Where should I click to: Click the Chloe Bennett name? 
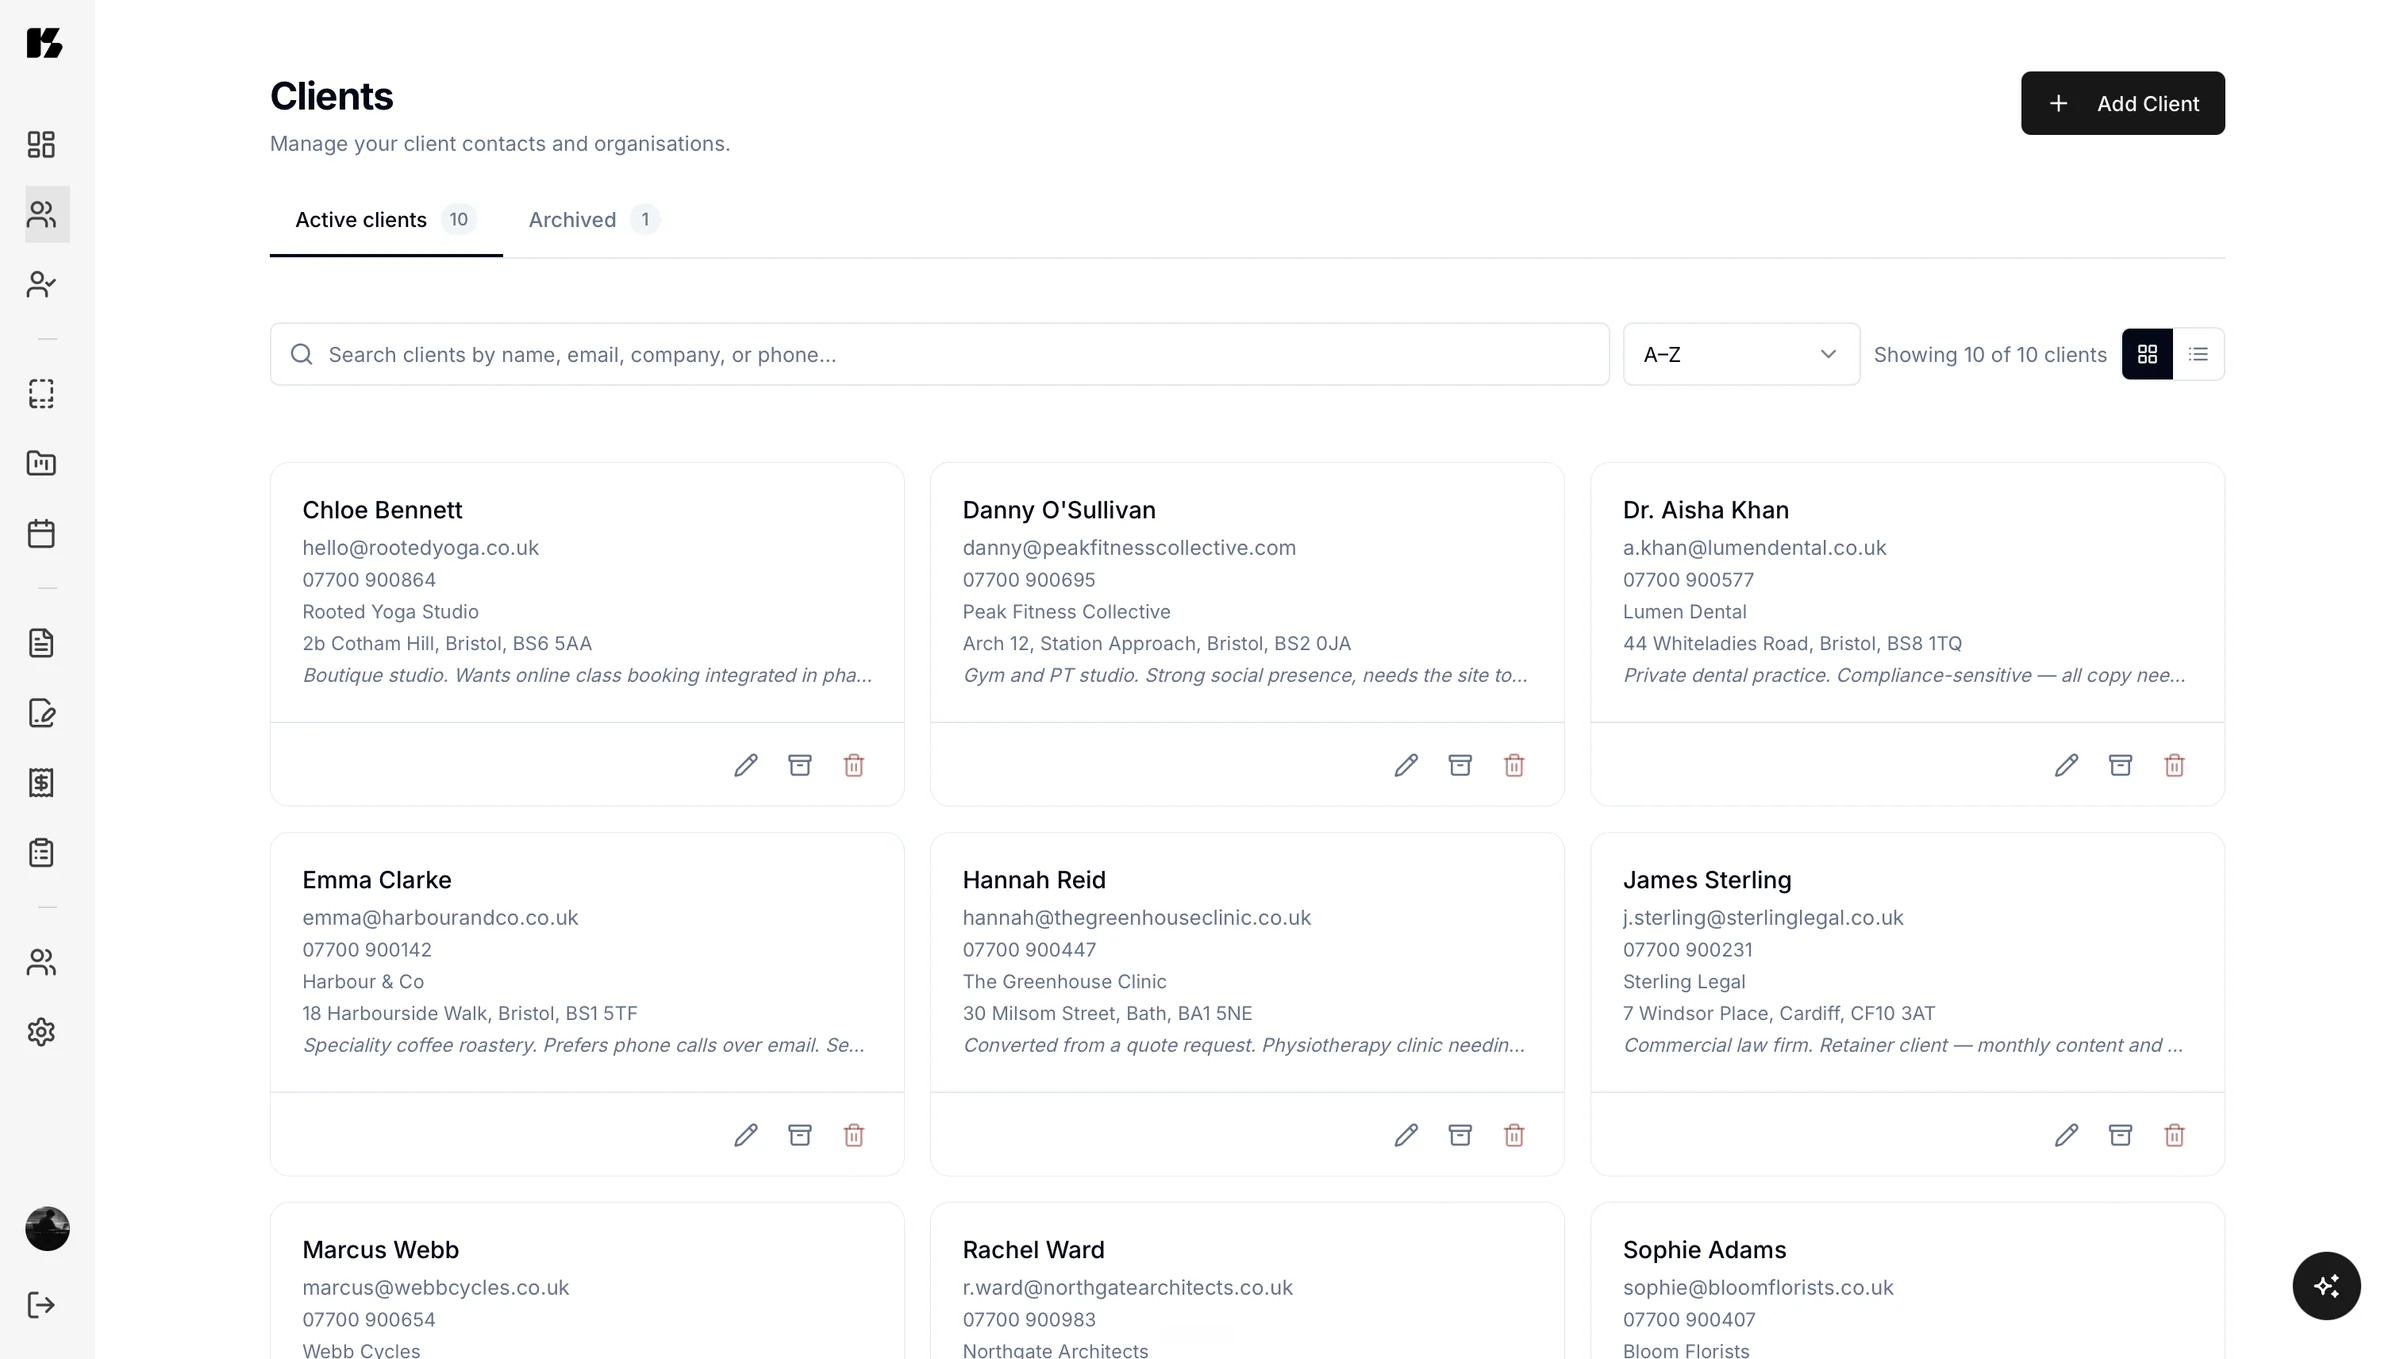tap(382, 510)
